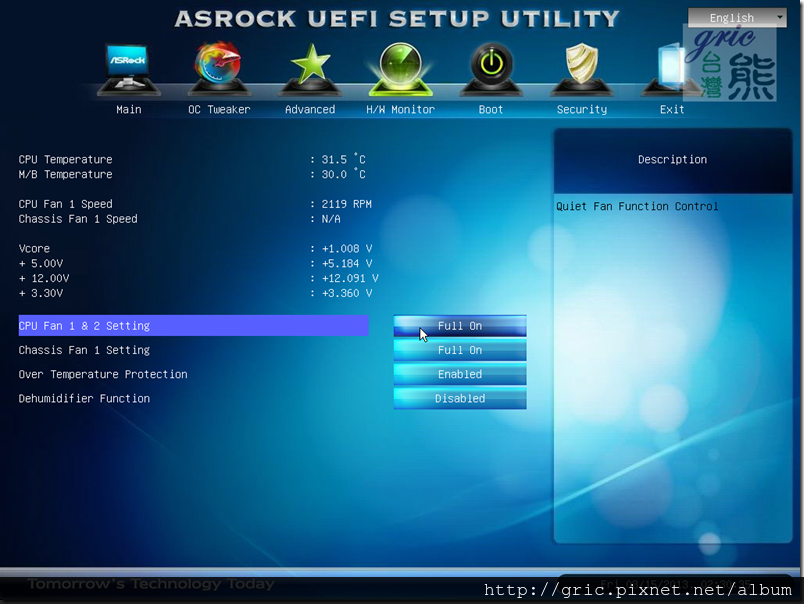804x604 pixels.
Task: Switch to the Main tab label
Action: coord(129,109)
